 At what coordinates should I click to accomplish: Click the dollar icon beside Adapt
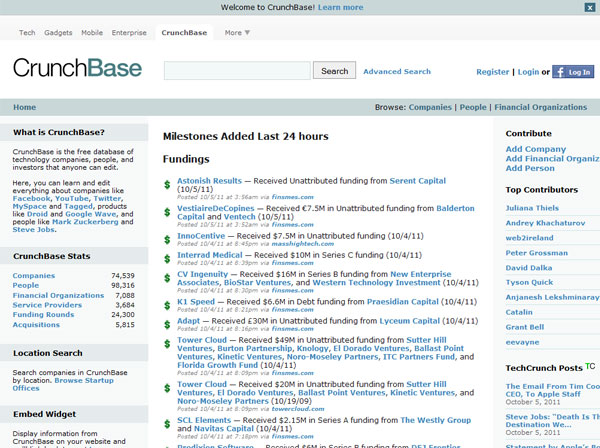coord(167,325)
